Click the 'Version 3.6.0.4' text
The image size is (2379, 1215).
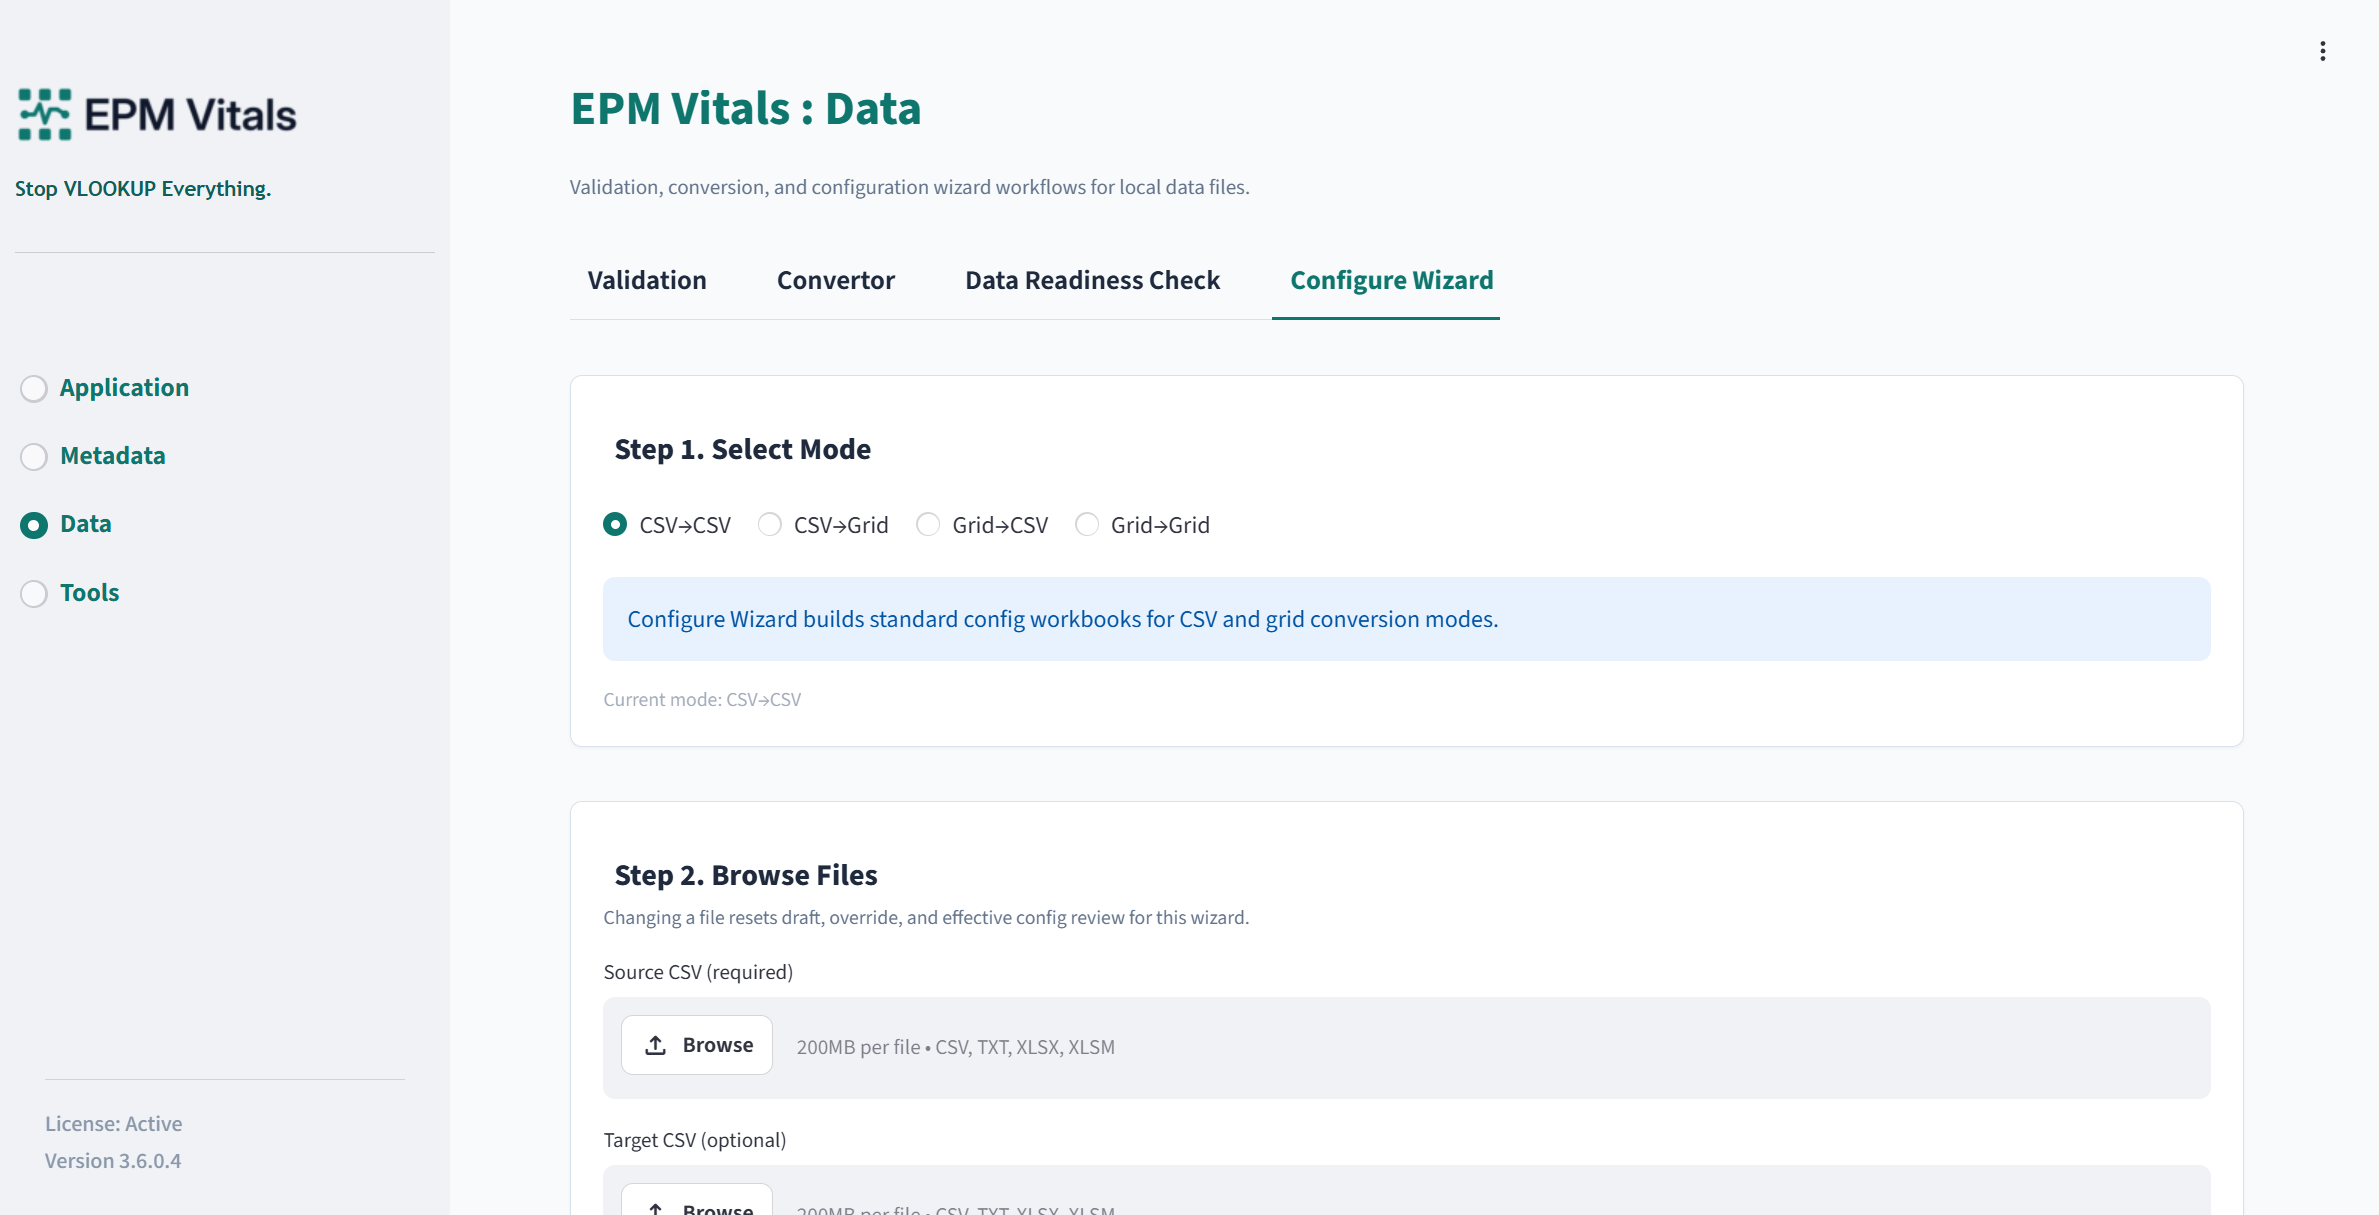pyautogui.click(x=113, y=1161)
